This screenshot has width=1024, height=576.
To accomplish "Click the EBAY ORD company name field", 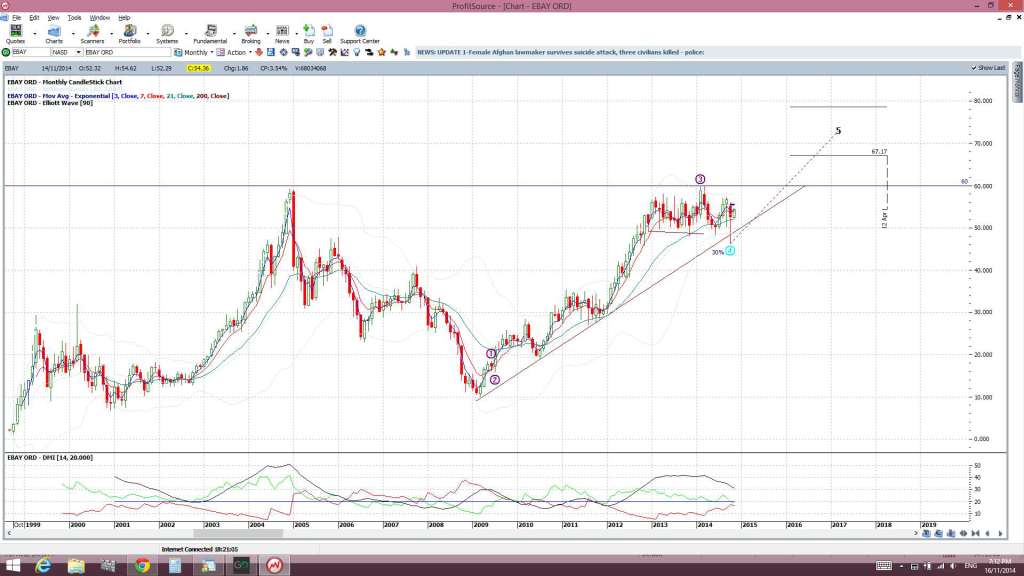I will click(127, 52).
